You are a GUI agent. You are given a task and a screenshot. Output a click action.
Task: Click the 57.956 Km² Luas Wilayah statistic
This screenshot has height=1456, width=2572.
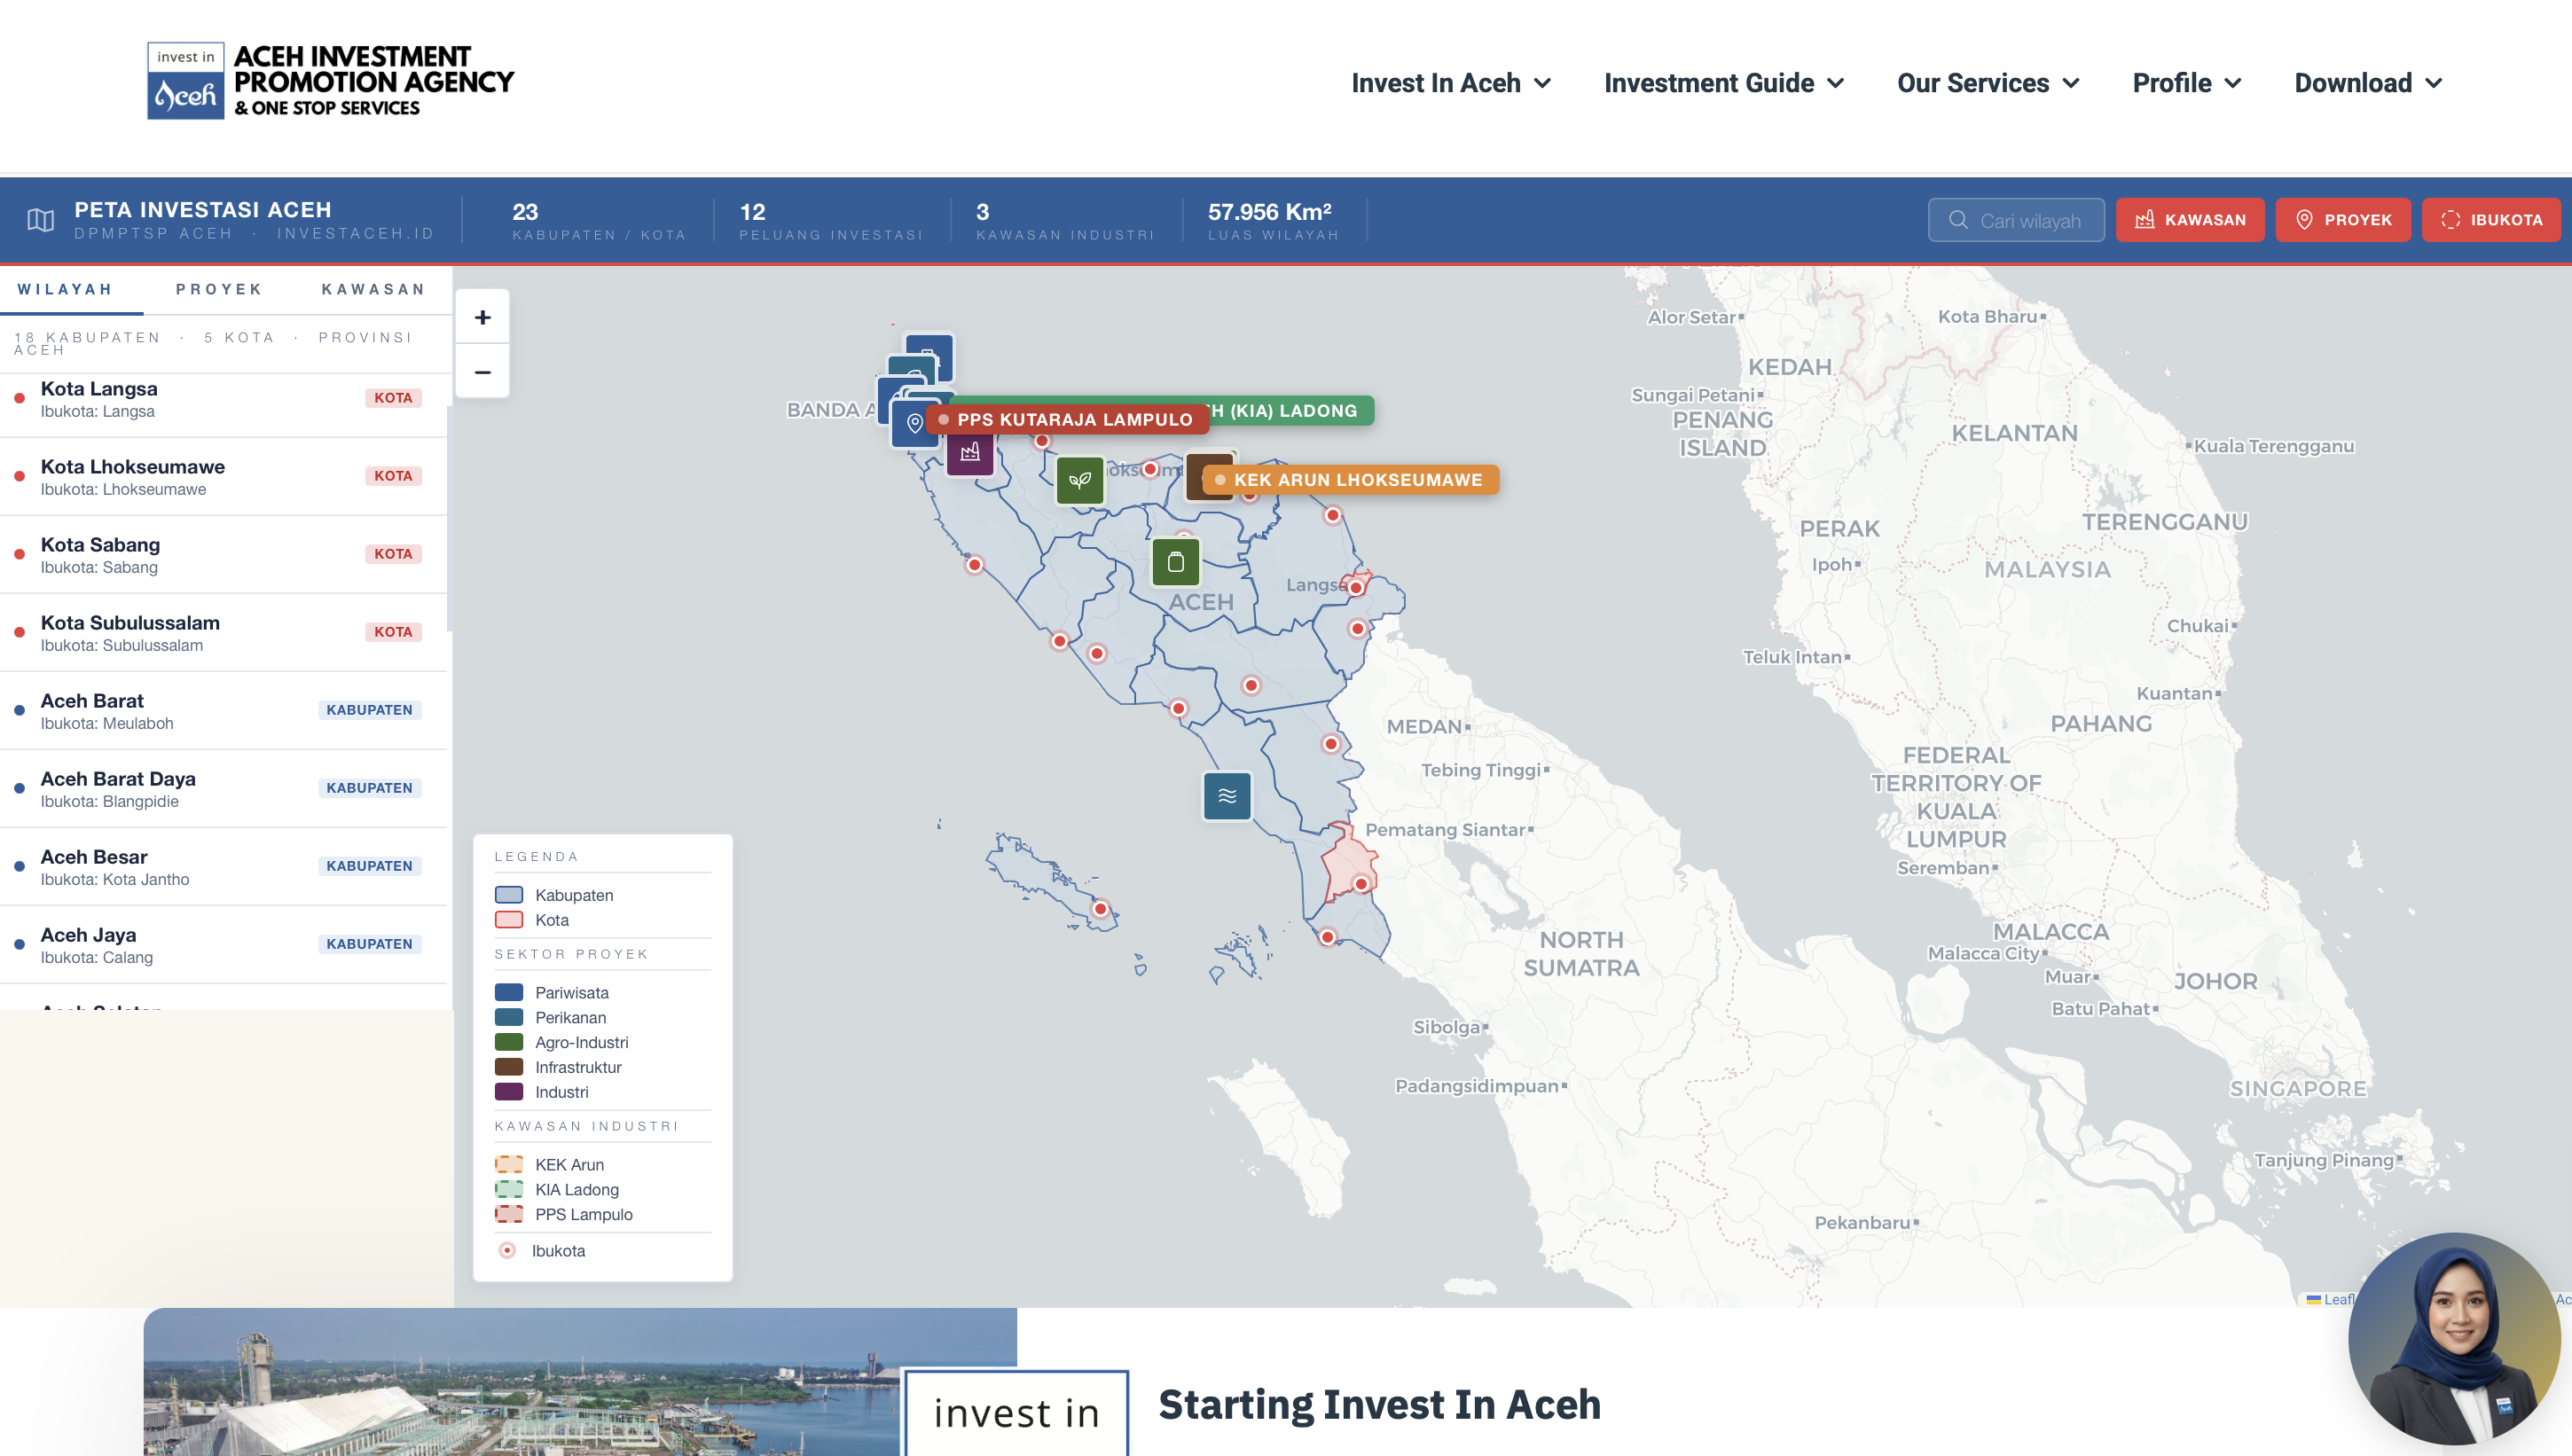(x=1273, y=221)
